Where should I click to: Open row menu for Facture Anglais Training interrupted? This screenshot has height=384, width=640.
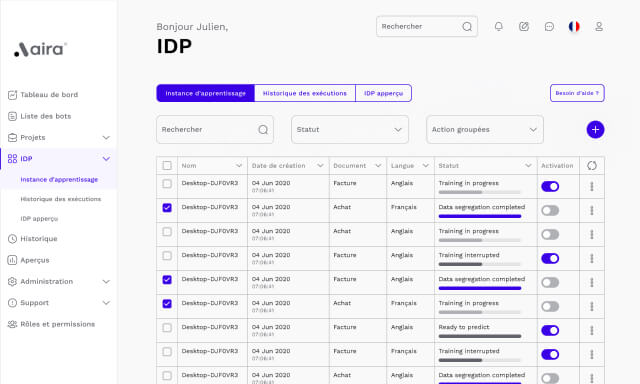[x=591, y=258]
